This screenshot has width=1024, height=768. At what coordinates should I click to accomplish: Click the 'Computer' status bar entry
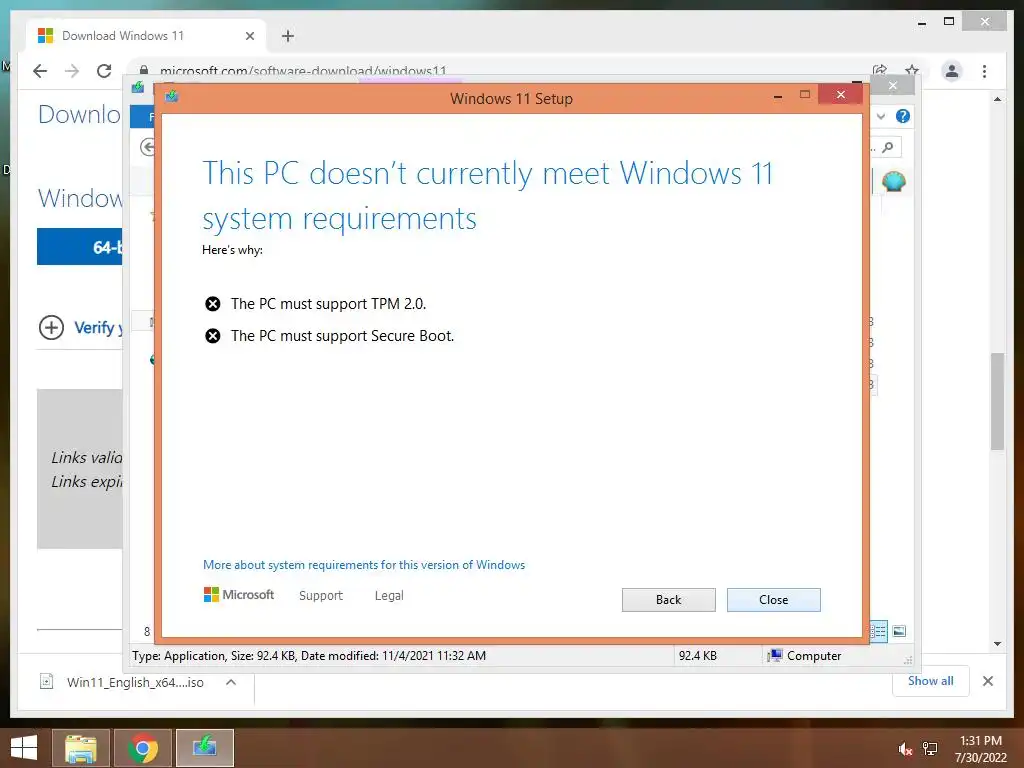(x=804, y=656)
